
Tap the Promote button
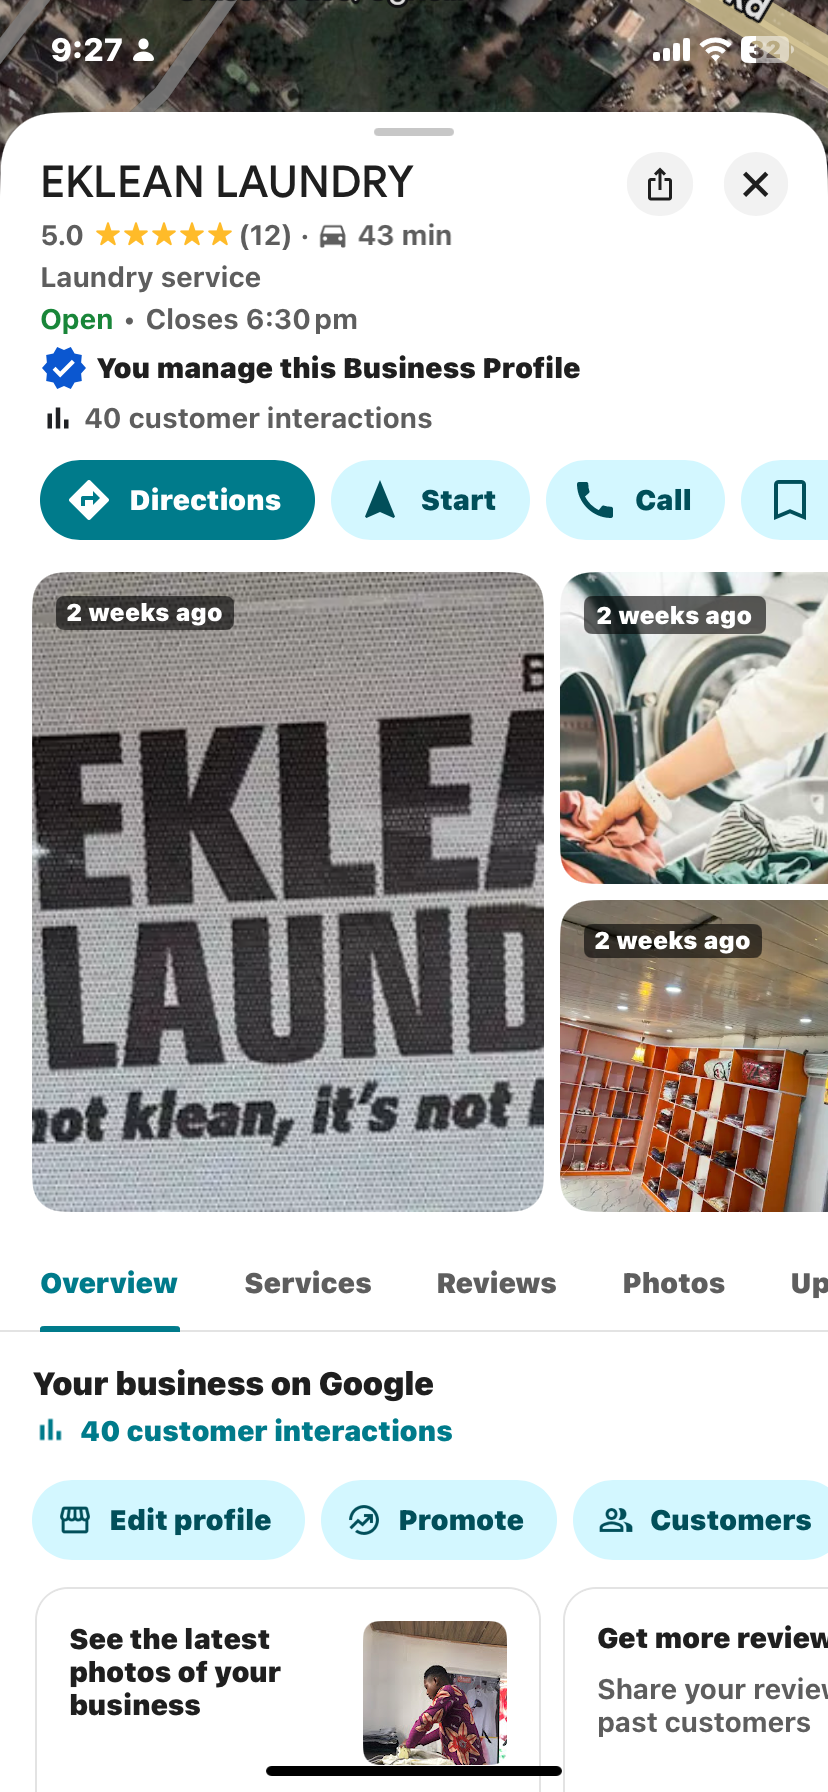pos(438,1520)
